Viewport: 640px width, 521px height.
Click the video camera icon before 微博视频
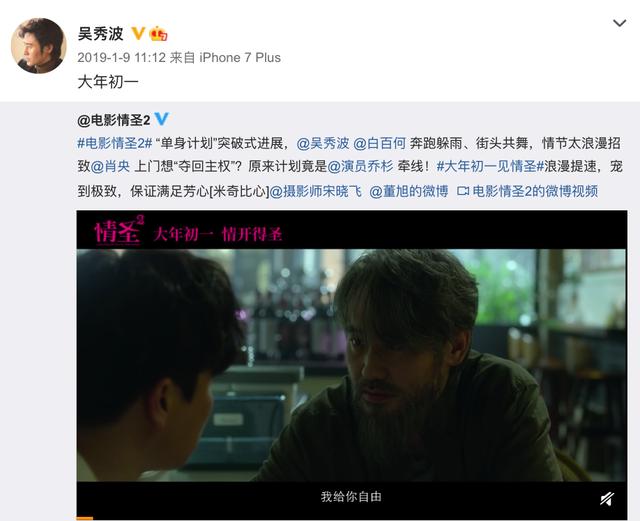[x=462, y=191]
